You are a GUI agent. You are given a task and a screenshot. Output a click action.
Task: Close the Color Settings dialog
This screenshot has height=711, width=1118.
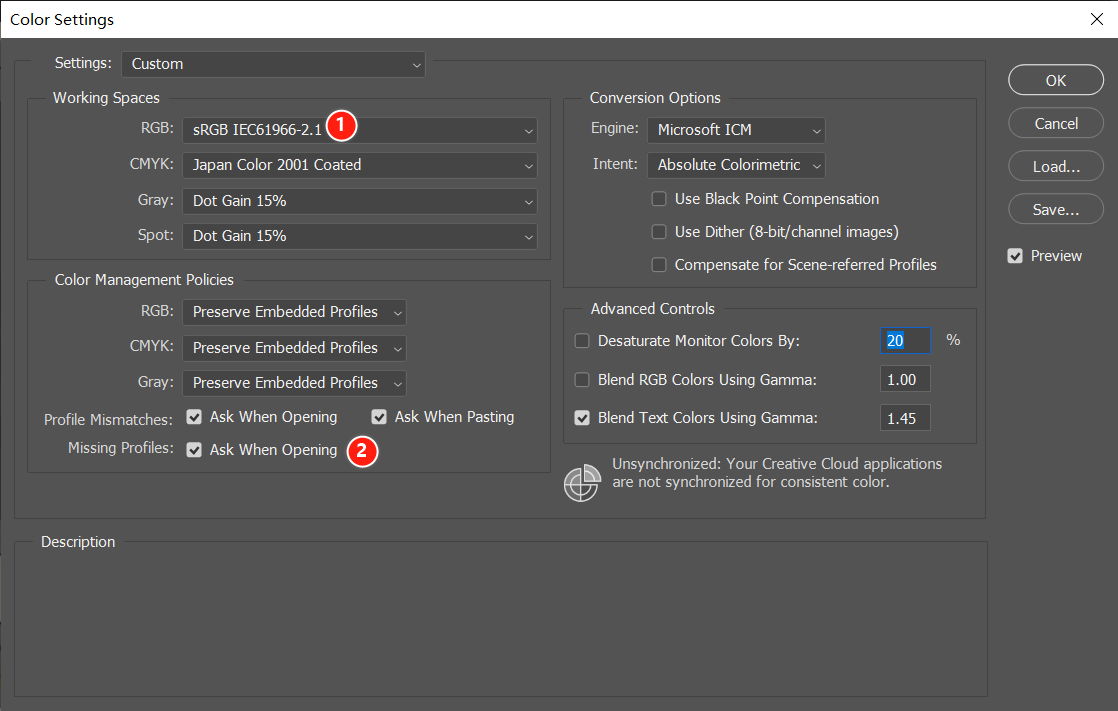point(1097,19)
